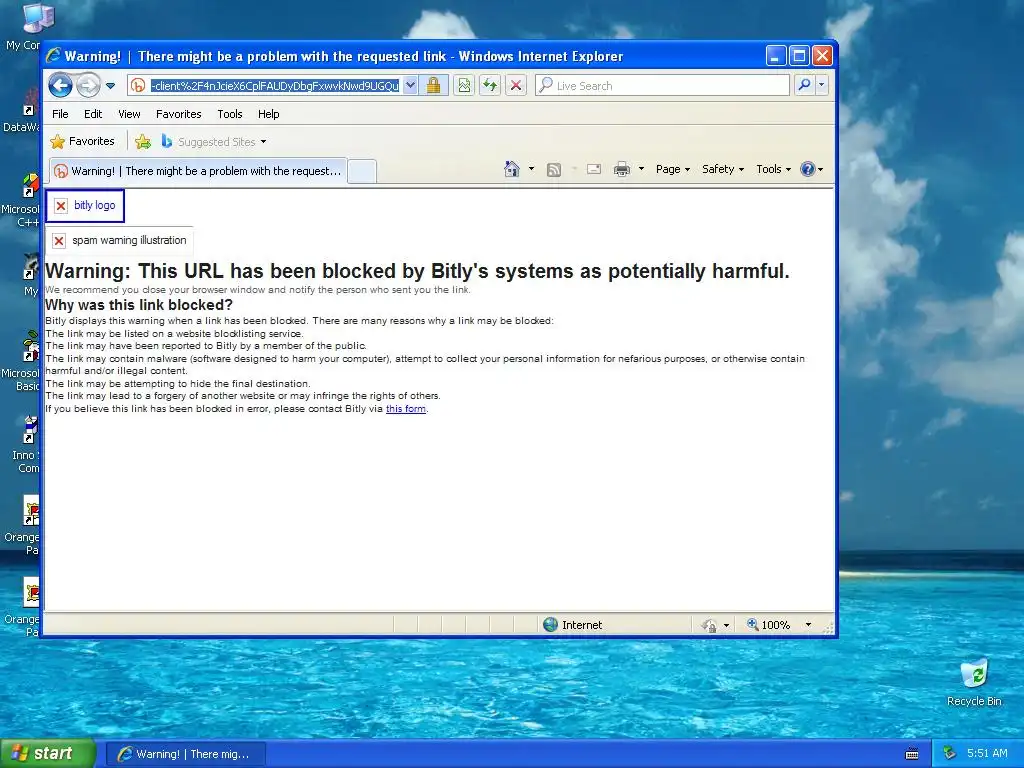Click the Read Mail icon
The height and width of the screenshot is (768, 1024).
pos(594,170)
